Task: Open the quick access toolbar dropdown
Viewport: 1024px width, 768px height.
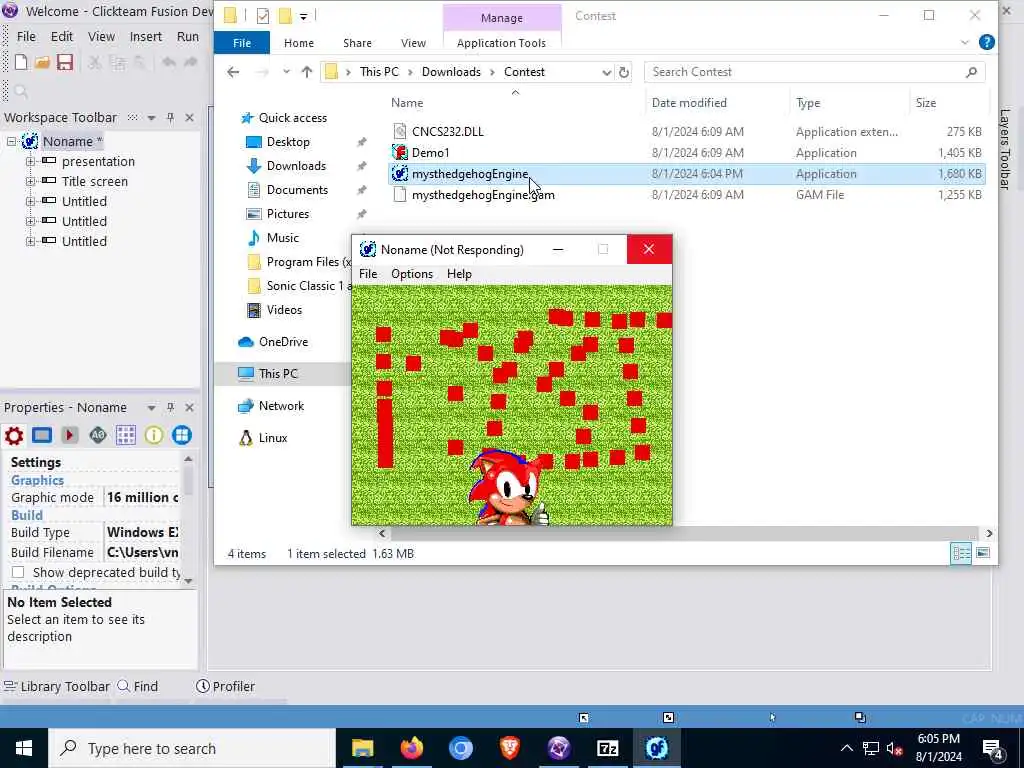Action: (x=304, y=16)
